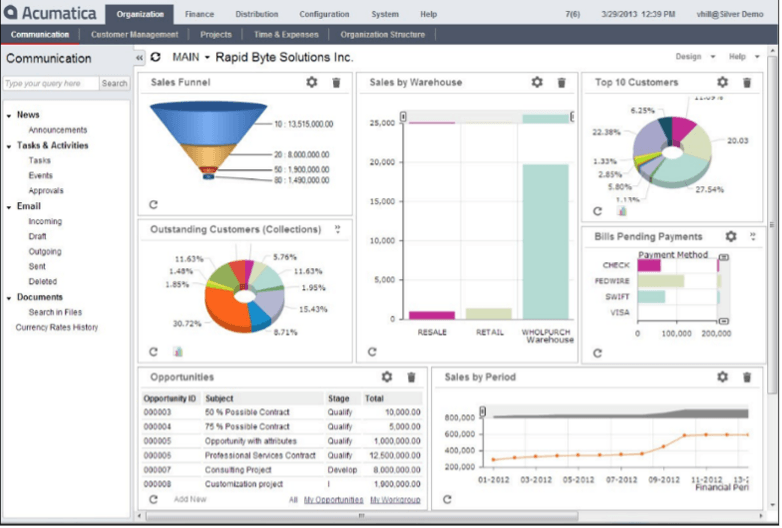
Task: Select opportunity 000007 Consulting Project row
Action: 282,470
